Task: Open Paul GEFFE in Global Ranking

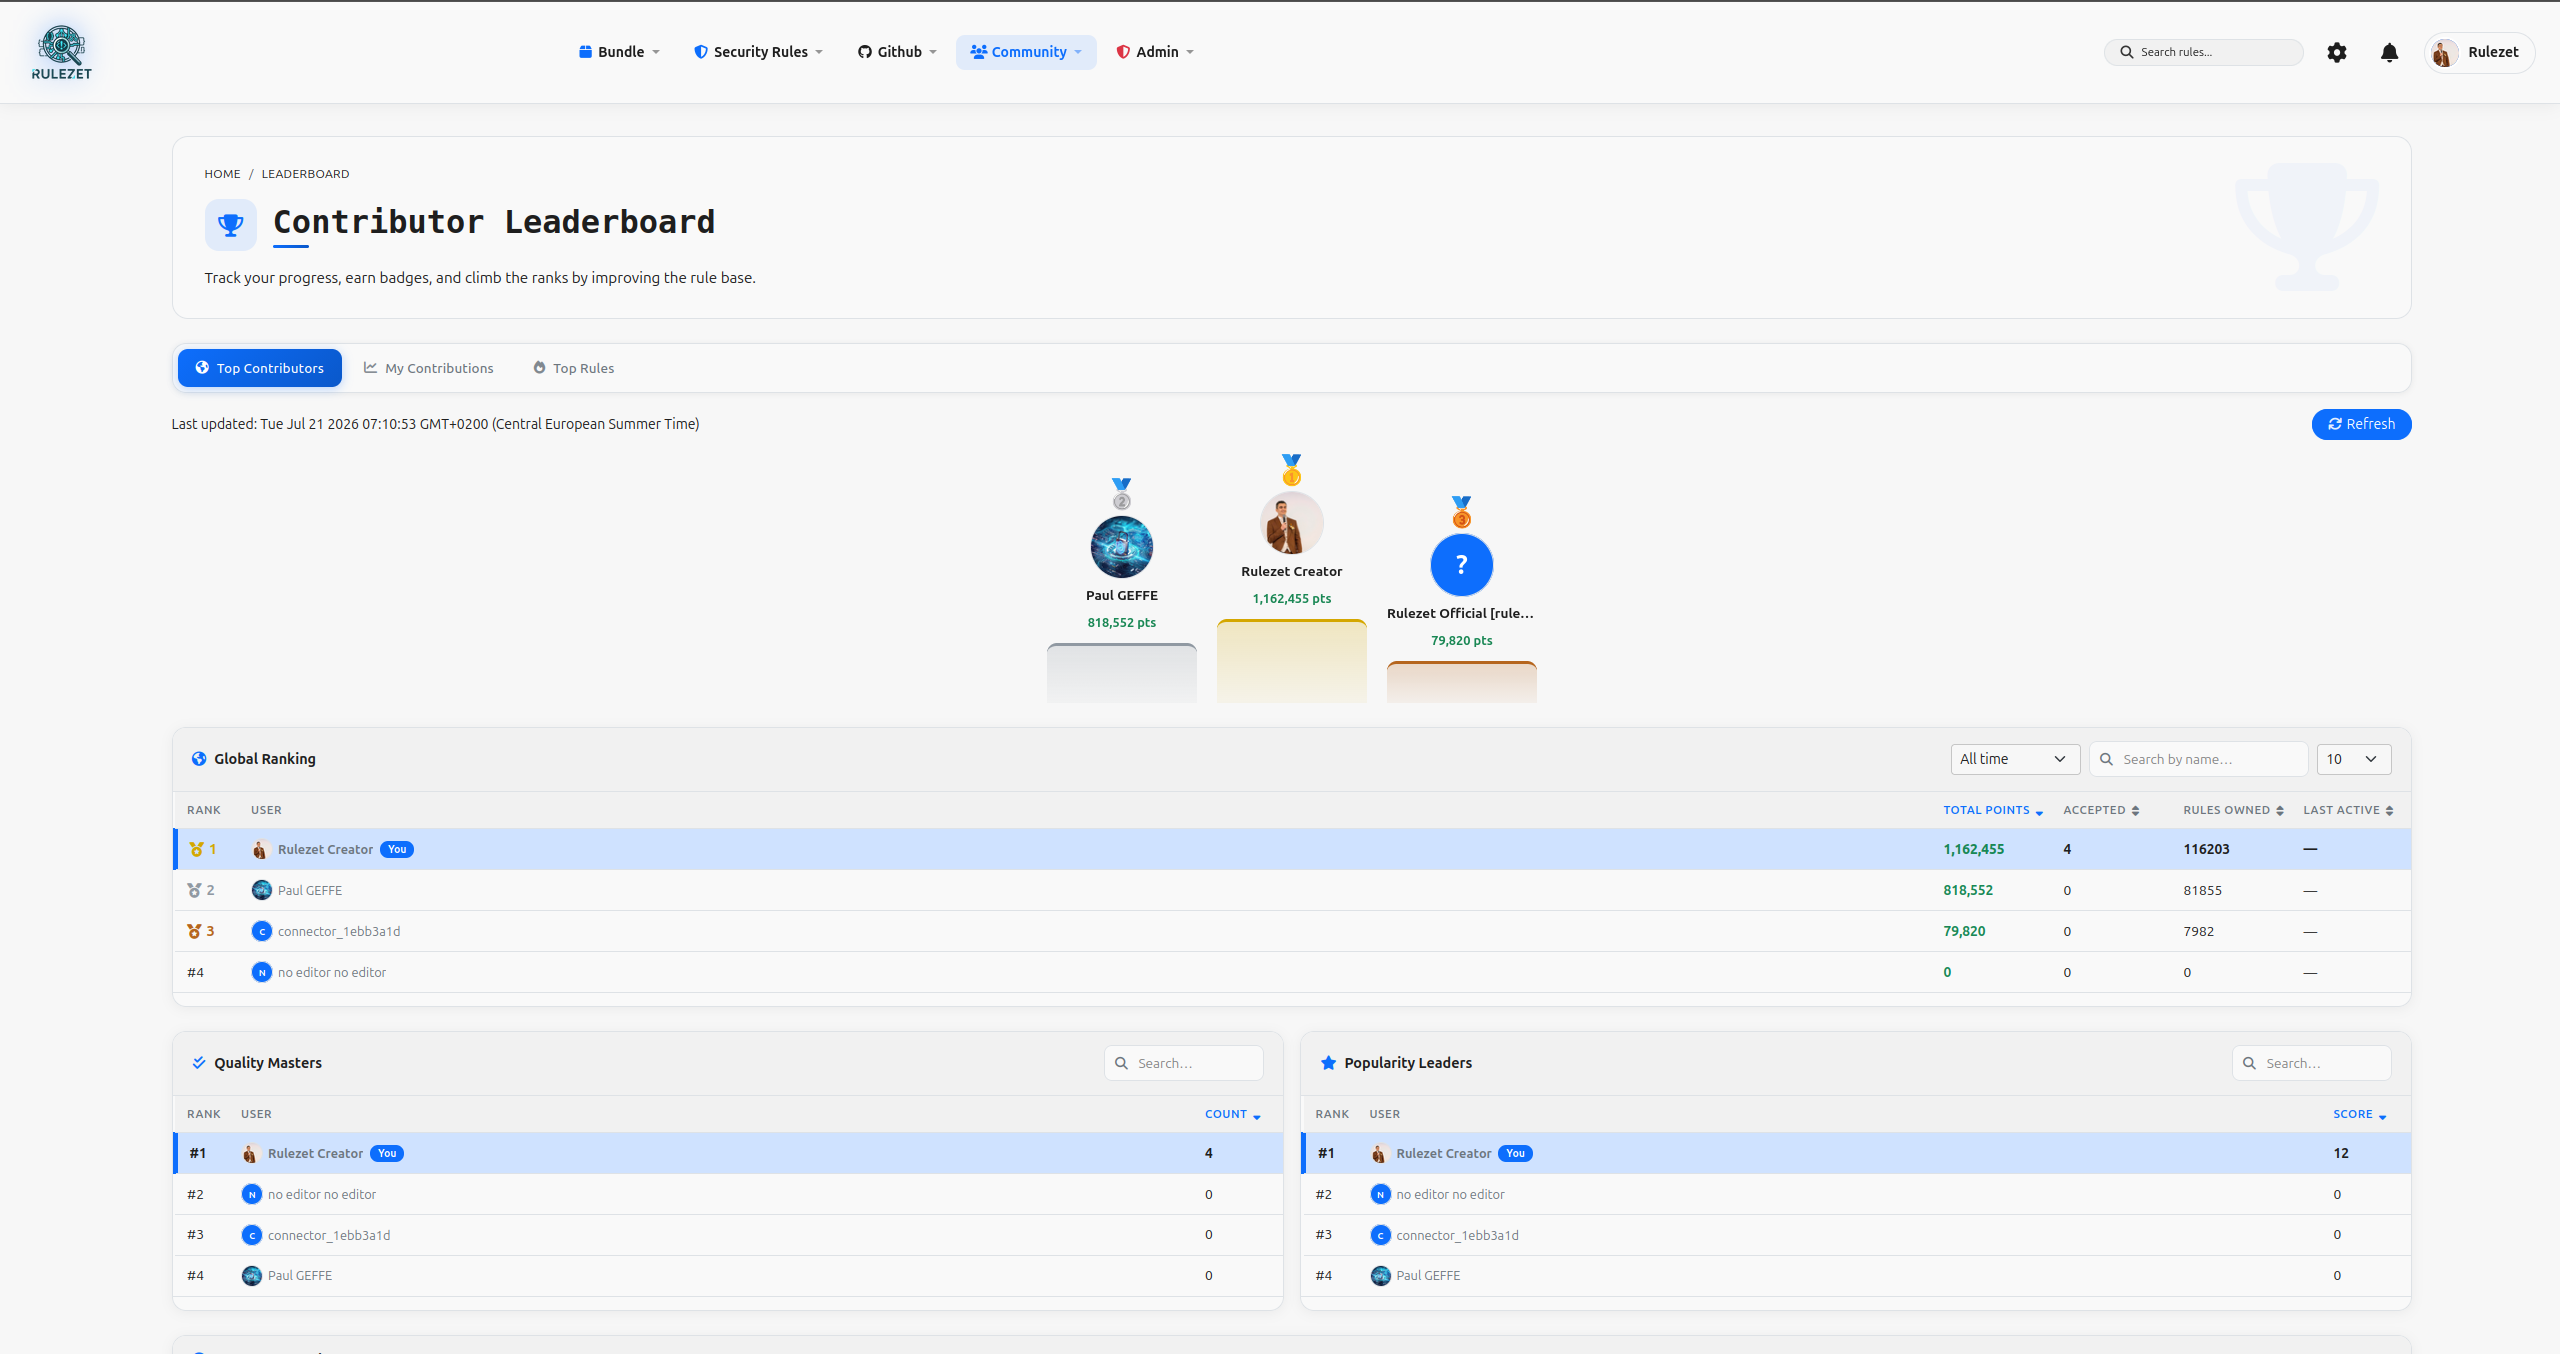Action: coord(310,890)
